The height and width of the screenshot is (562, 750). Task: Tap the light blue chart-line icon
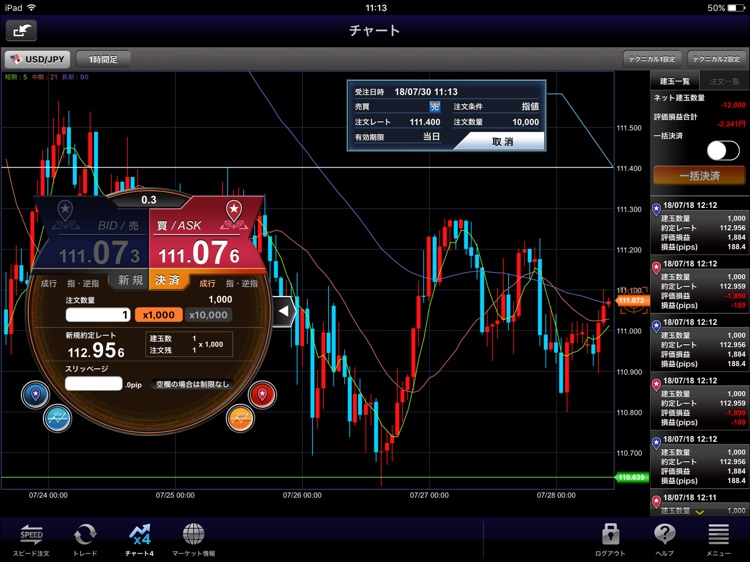(x=57, y=418)
